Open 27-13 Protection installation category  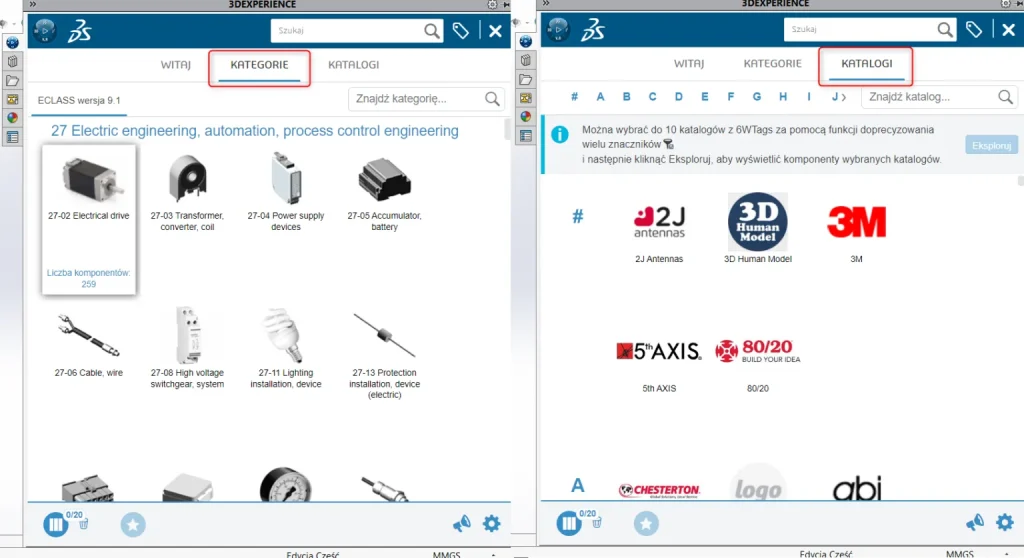385,354
